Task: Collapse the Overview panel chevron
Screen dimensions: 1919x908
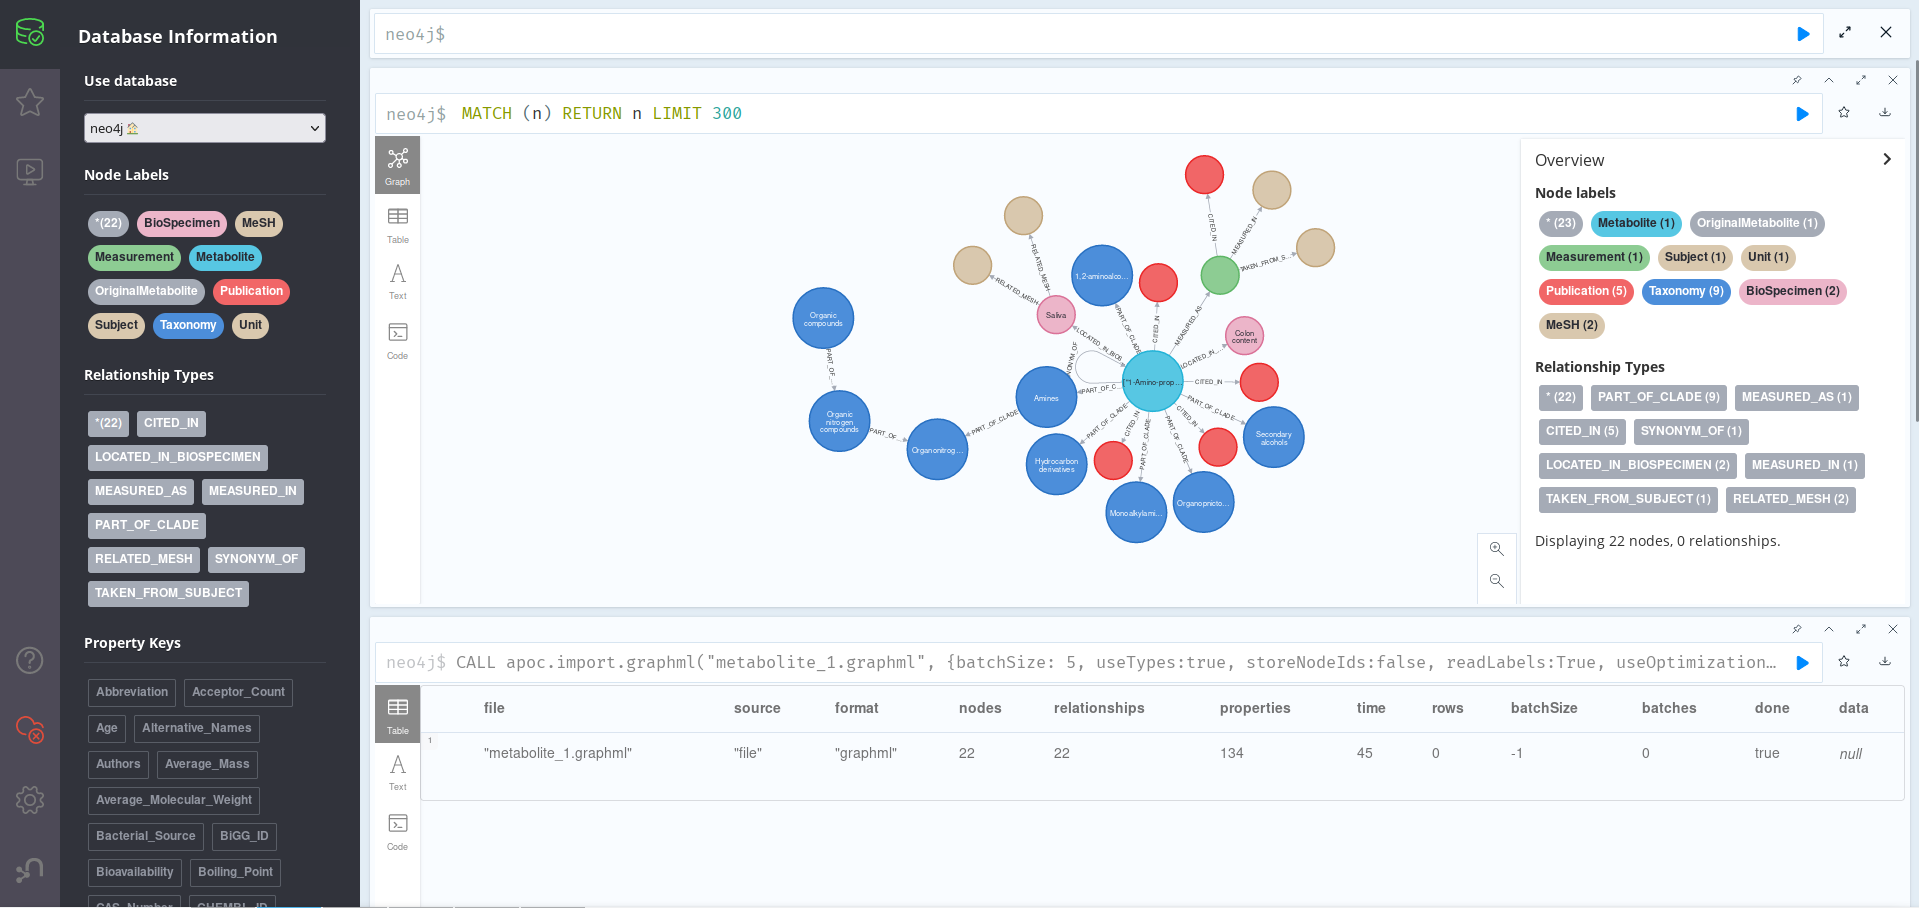Action: click(x=1887, y=159)
